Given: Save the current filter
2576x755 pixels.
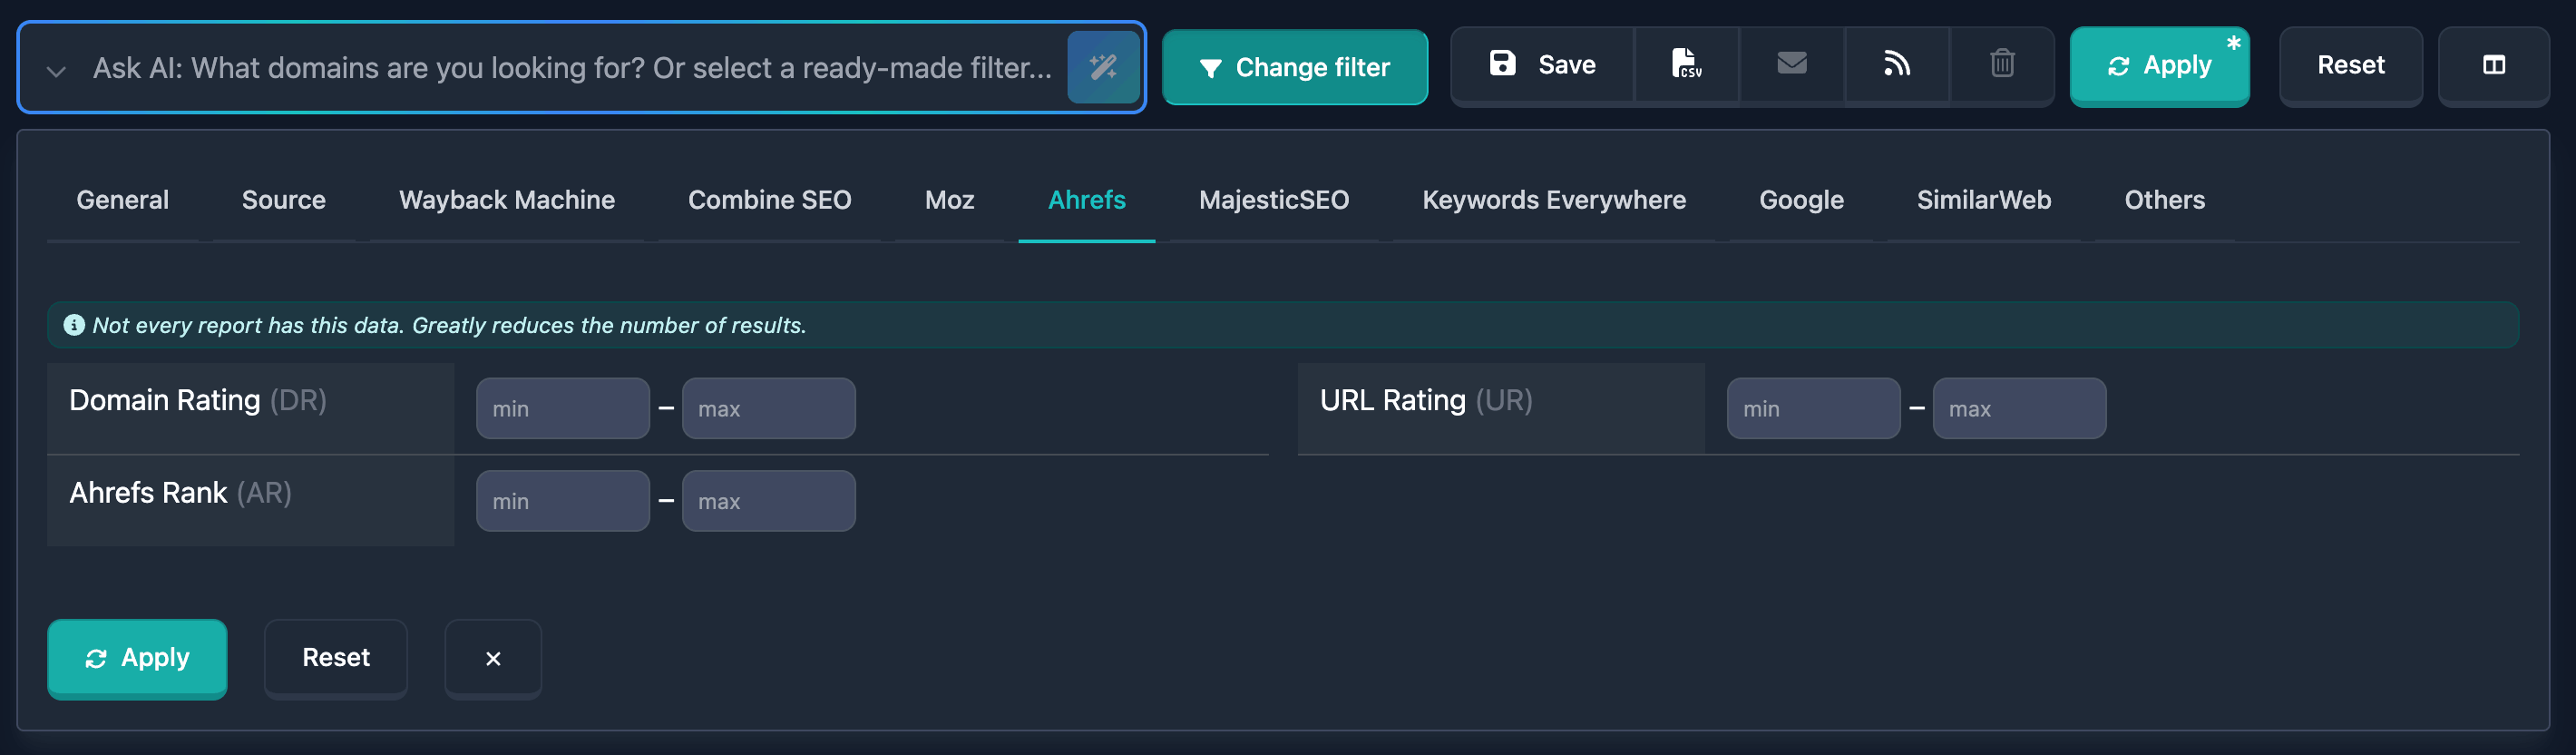Looking at the screenshot, I should click(x=1540, y=64).
